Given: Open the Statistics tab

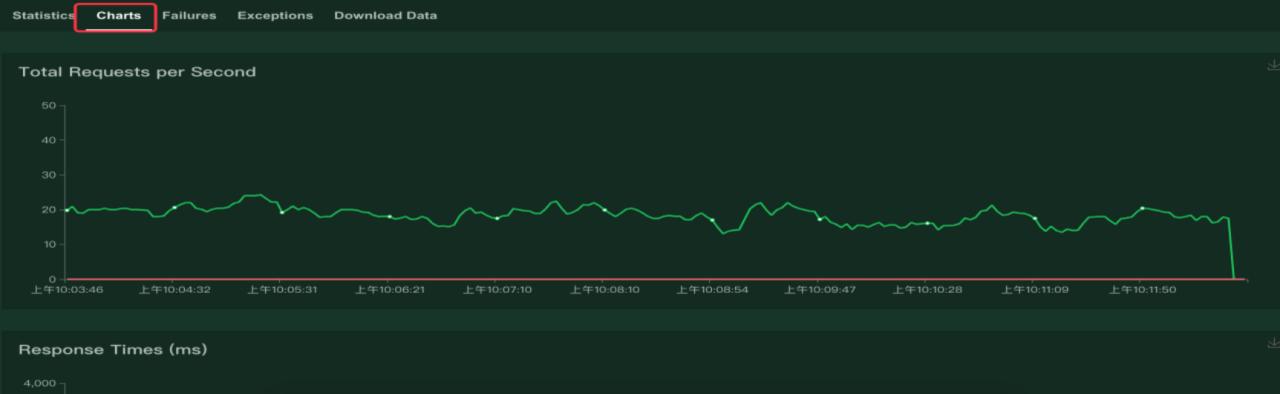Looking at the screenshot, I should [43, 16].
